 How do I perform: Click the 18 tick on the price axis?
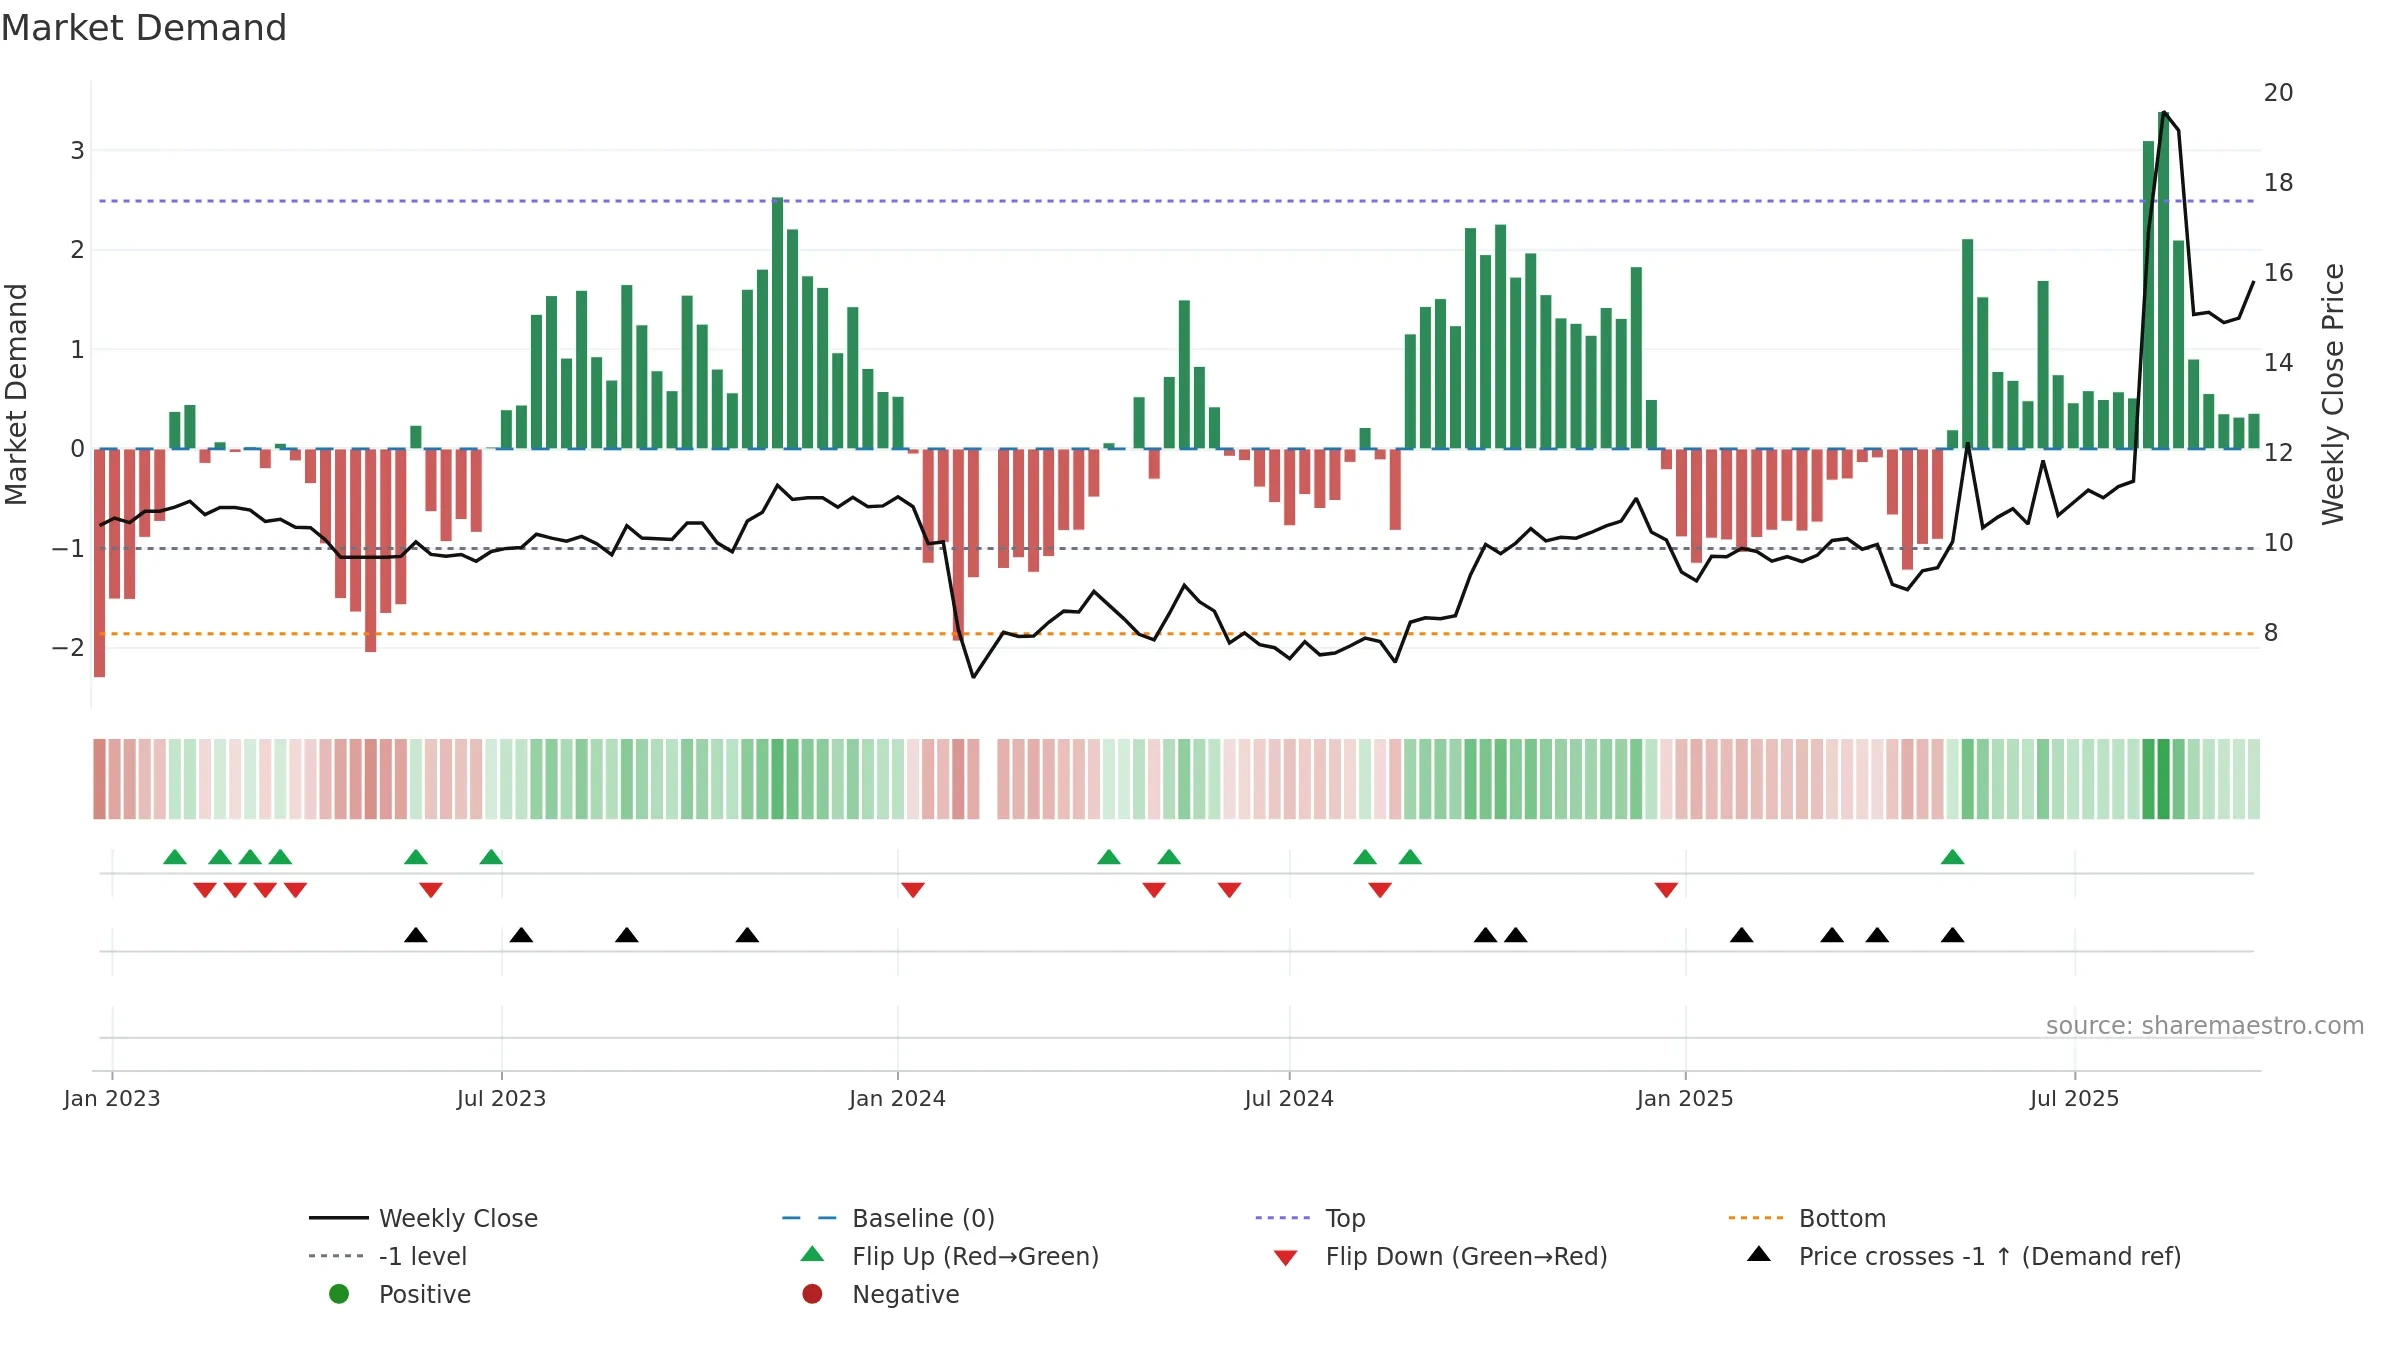(2278, 182)
